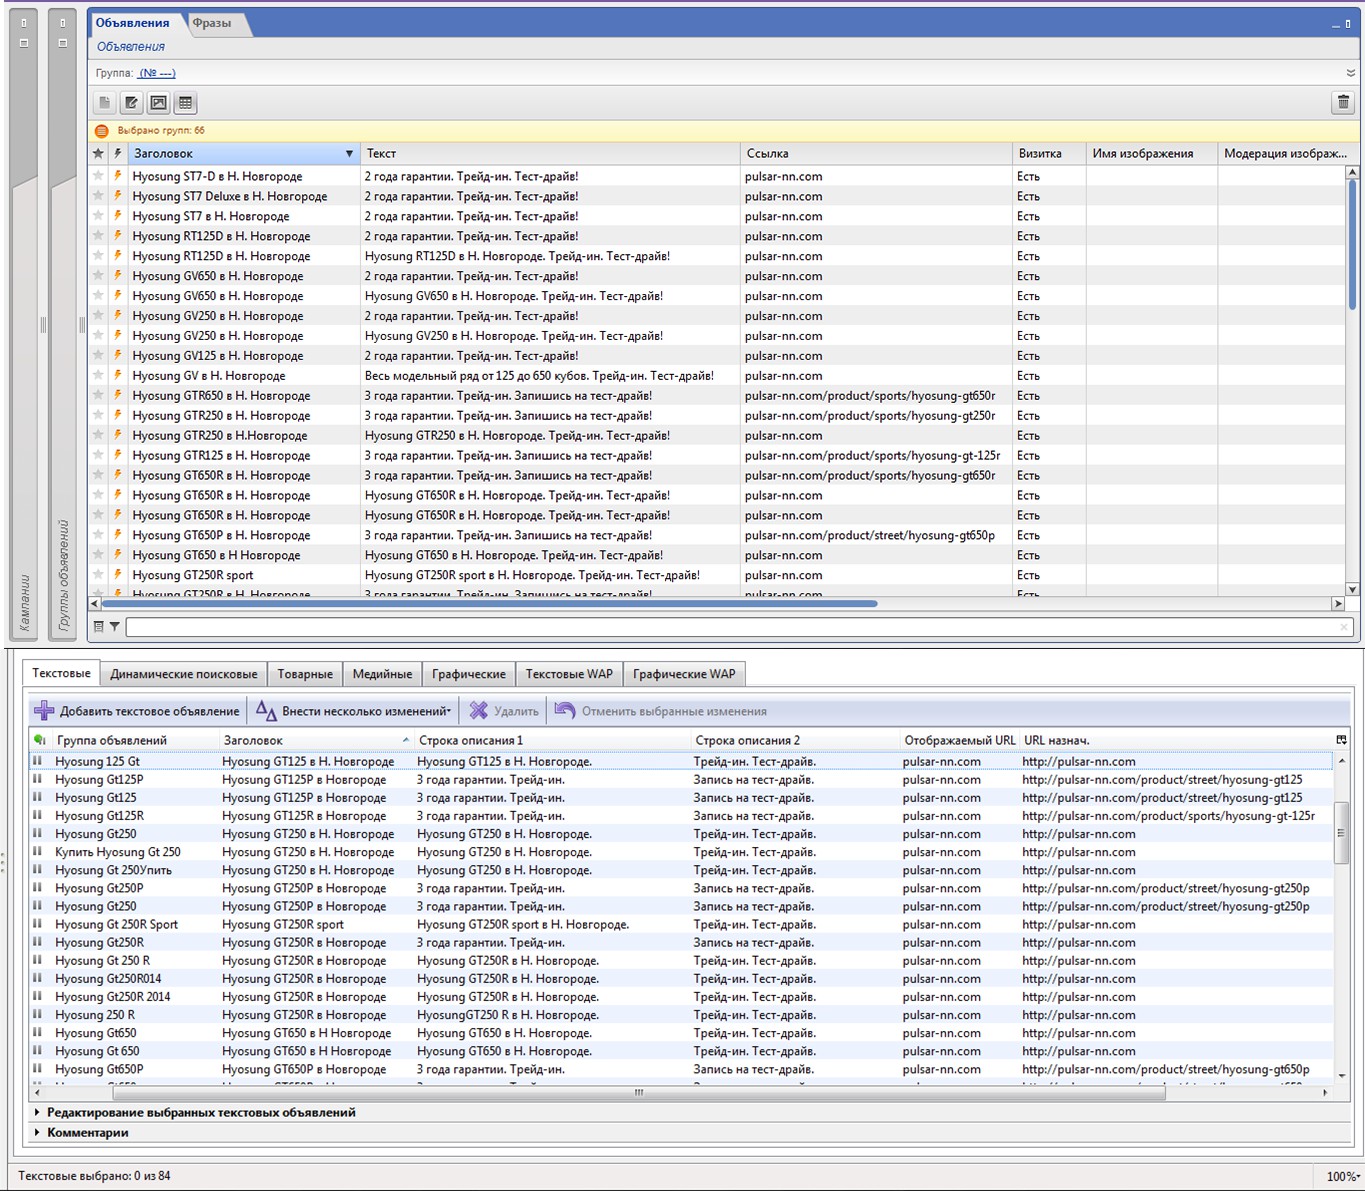
Task: Toggle the favorite star for Hyosung GV row
Action: [x=98, y=376]
